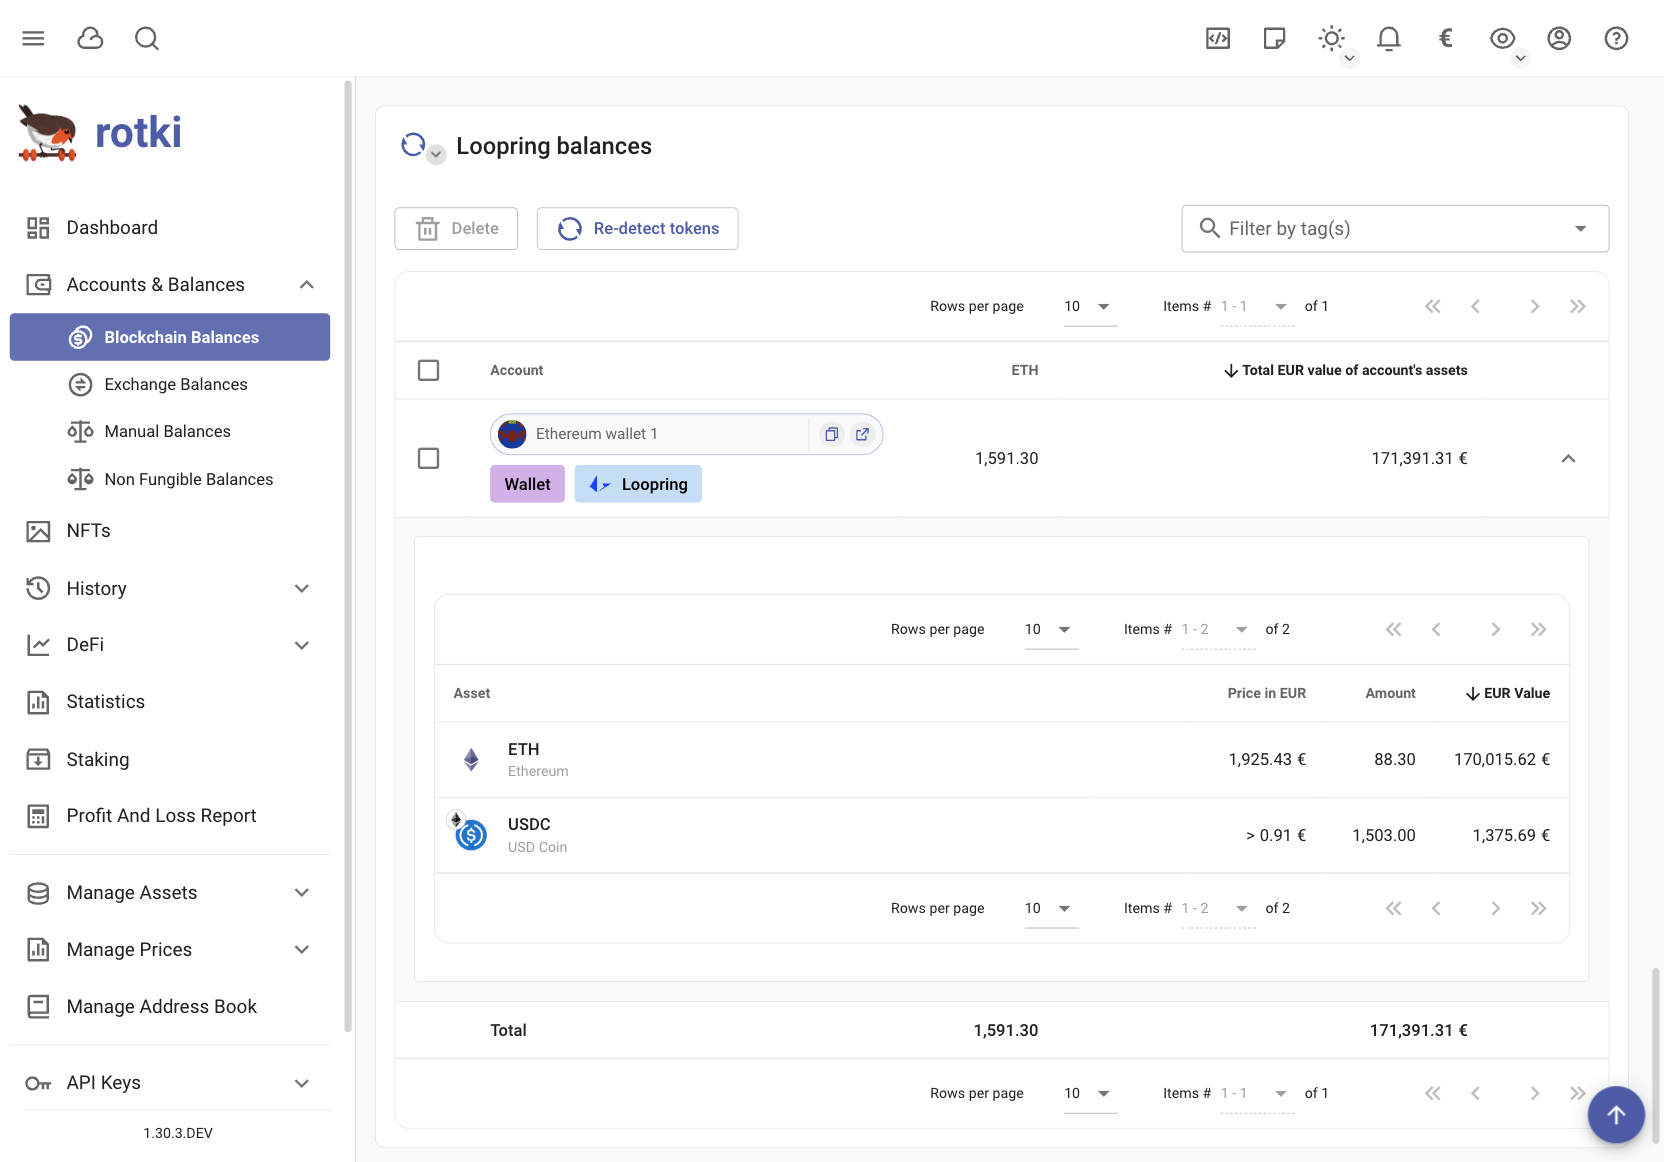Open the pinned code panel icon
Screen dimensions: 1664x1162
pyautogui.click(x=1218, y=38)
